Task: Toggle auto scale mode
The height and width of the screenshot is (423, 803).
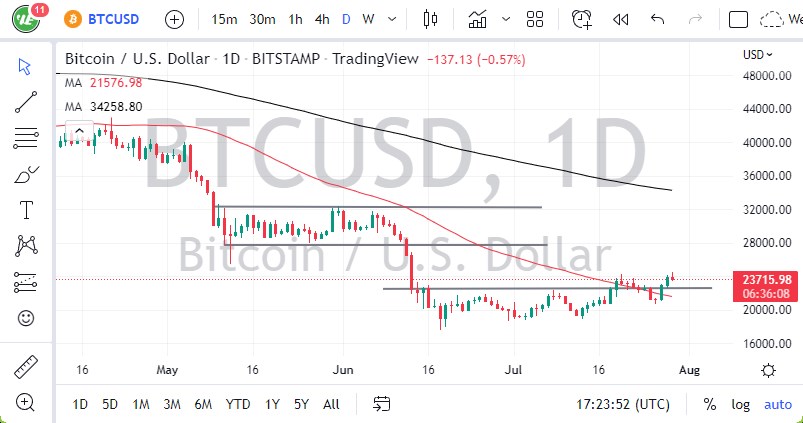Action: point(777,404)
